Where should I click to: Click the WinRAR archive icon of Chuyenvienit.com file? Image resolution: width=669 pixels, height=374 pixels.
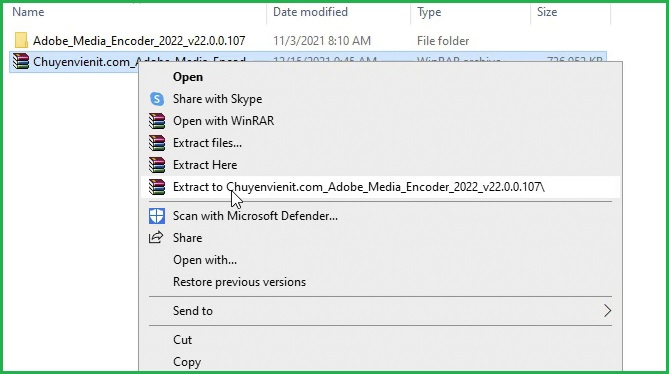coord(20,61)
